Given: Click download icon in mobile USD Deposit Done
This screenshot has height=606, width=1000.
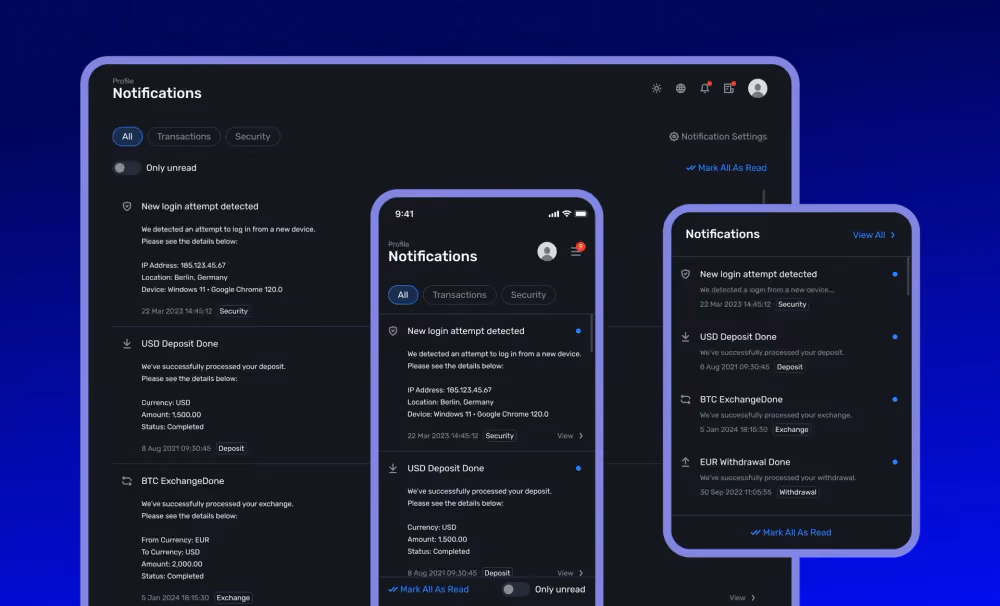Looking at the screenshot, I should point(393,468).
